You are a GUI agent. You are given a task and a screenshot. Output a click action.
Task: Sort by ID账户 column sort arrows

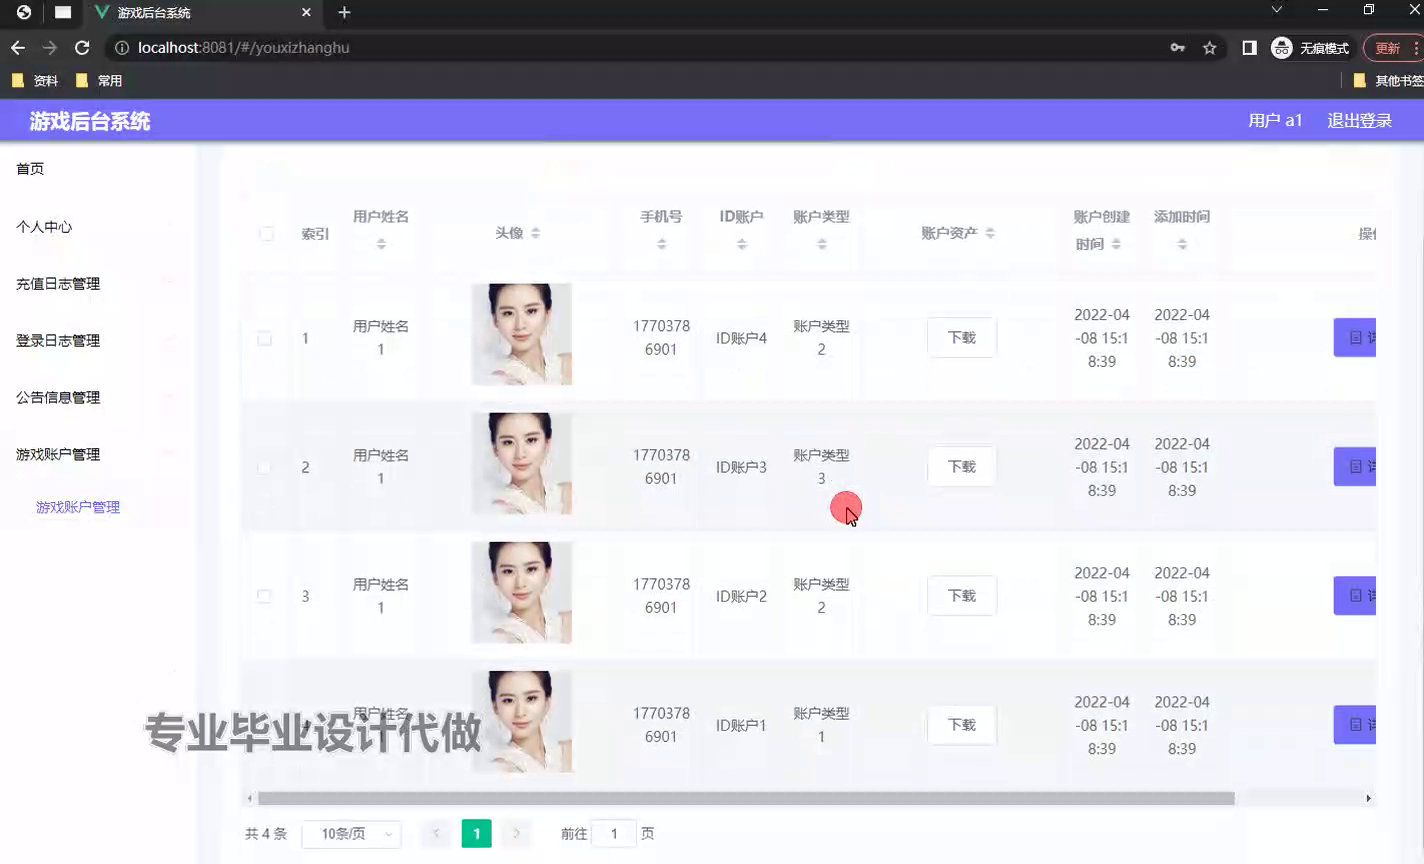(741, 244)
